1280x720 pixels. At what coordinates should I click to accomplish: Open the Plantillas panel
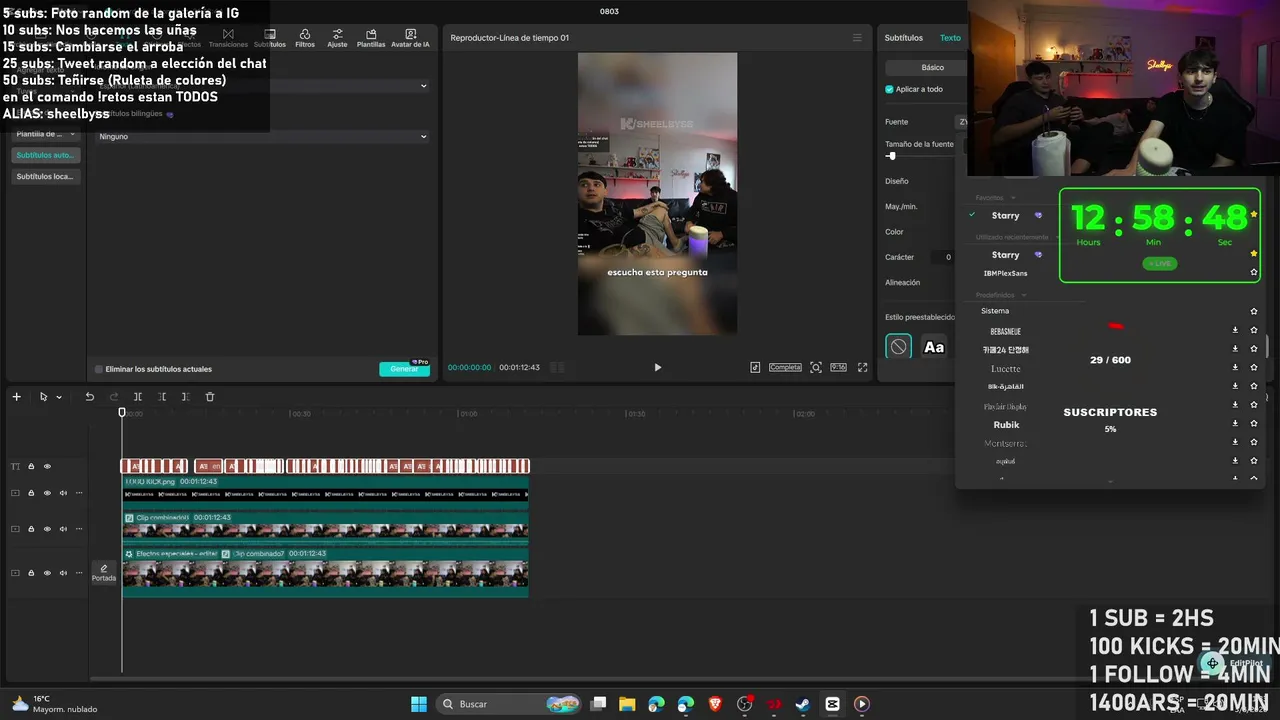click(x=371, y=38)
